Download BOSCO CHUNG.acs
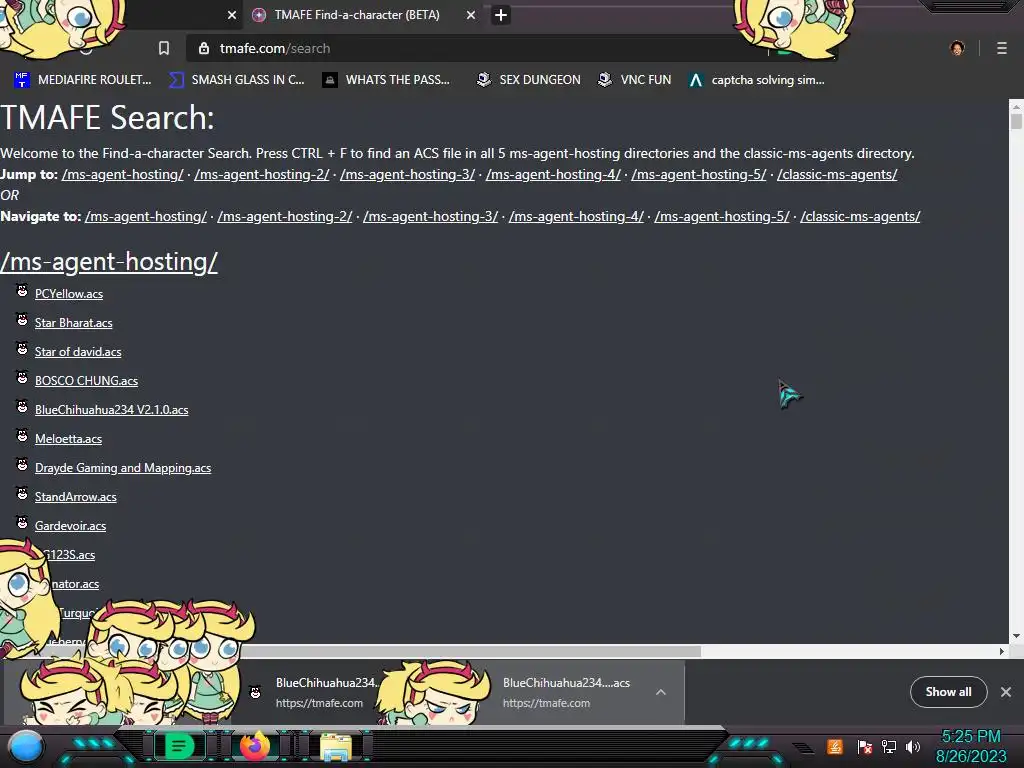Image resolution: width=1024 pixels, height=768 pixels. (x=87, y=381)
